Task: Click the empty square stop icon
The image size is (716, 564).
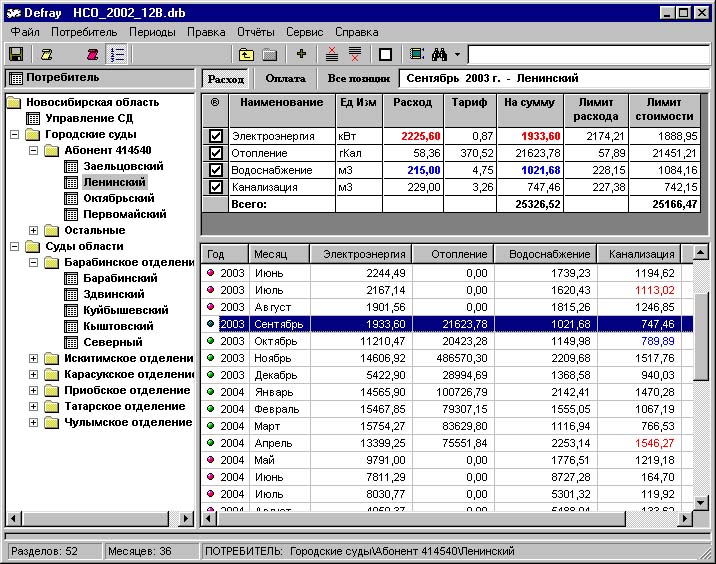Action: [386, 54]
